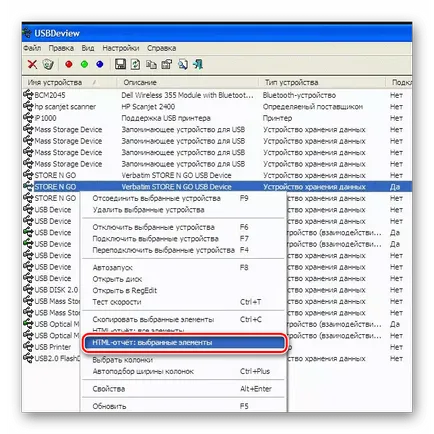Click the properties toolbar icon

click(167, 64)
